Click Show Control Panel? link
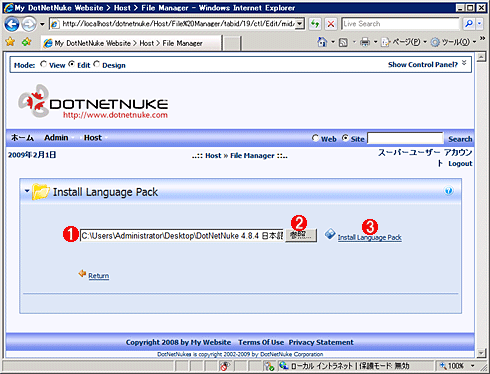 tap(423, 65)
